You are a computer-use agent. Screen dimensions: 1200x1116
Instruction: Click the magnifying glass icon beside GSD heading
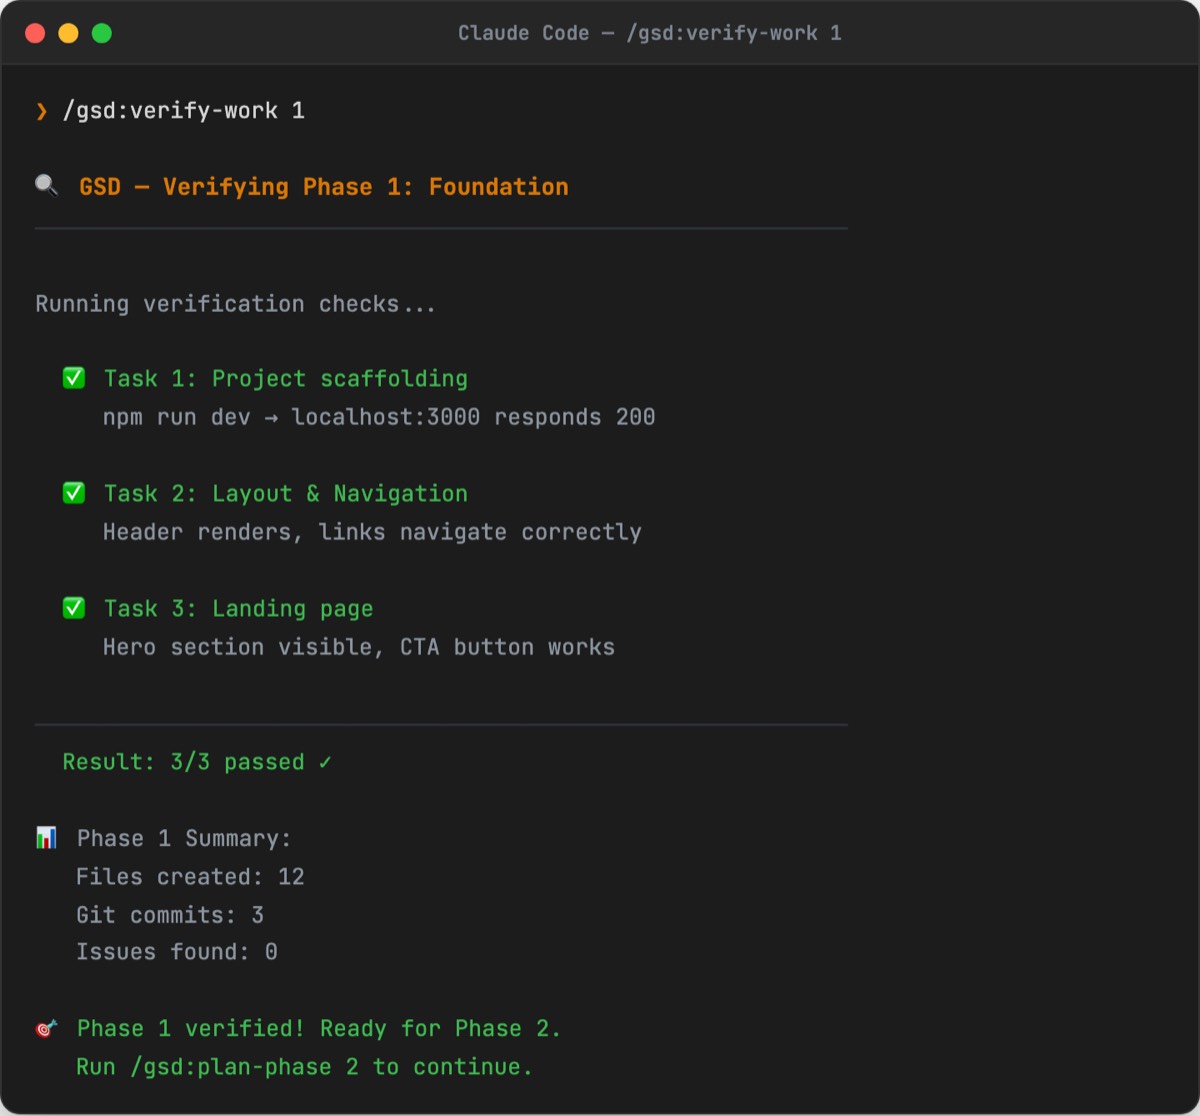[46, 186]
